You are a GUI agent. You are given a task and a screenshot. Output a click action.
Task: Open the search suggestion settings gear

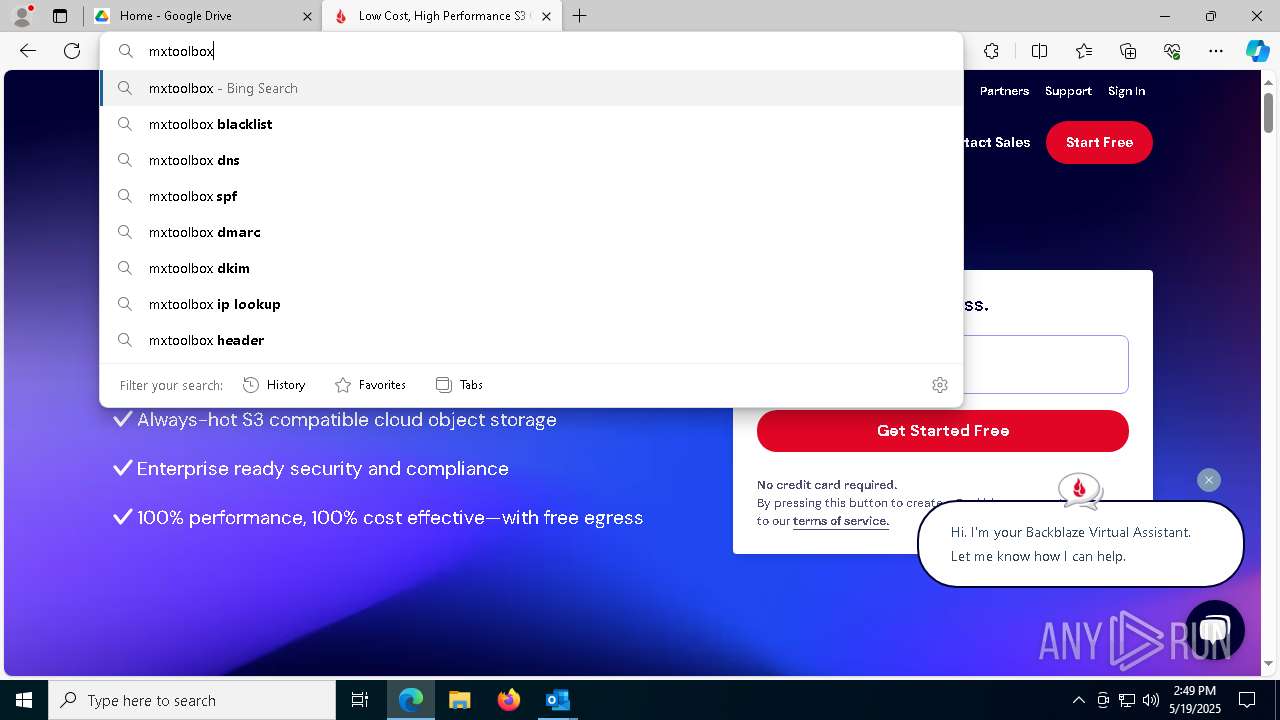coord(939,385)
